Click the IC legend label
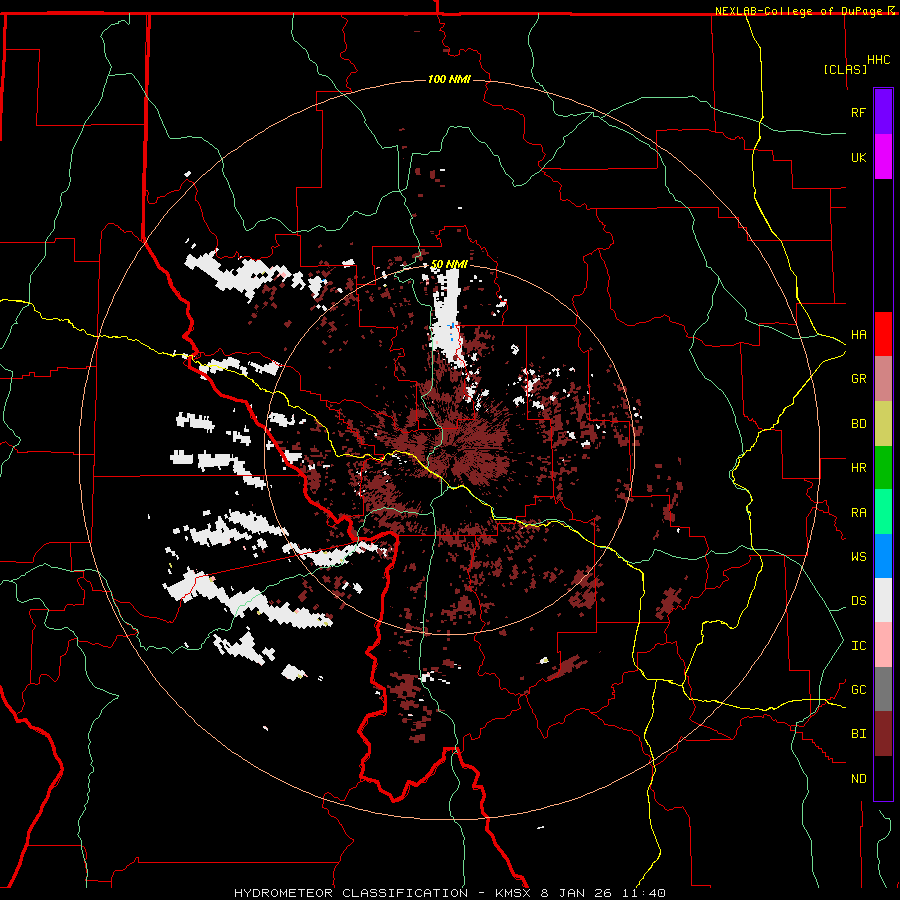This screenshot has height=900, width=900. pos(858,646)
